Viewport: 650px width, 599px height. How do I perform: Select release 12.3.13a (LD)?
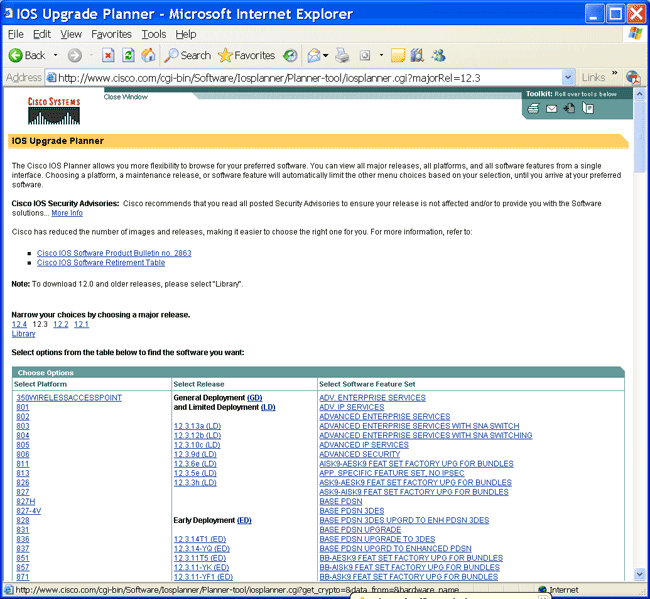click(x=197, y=426)
